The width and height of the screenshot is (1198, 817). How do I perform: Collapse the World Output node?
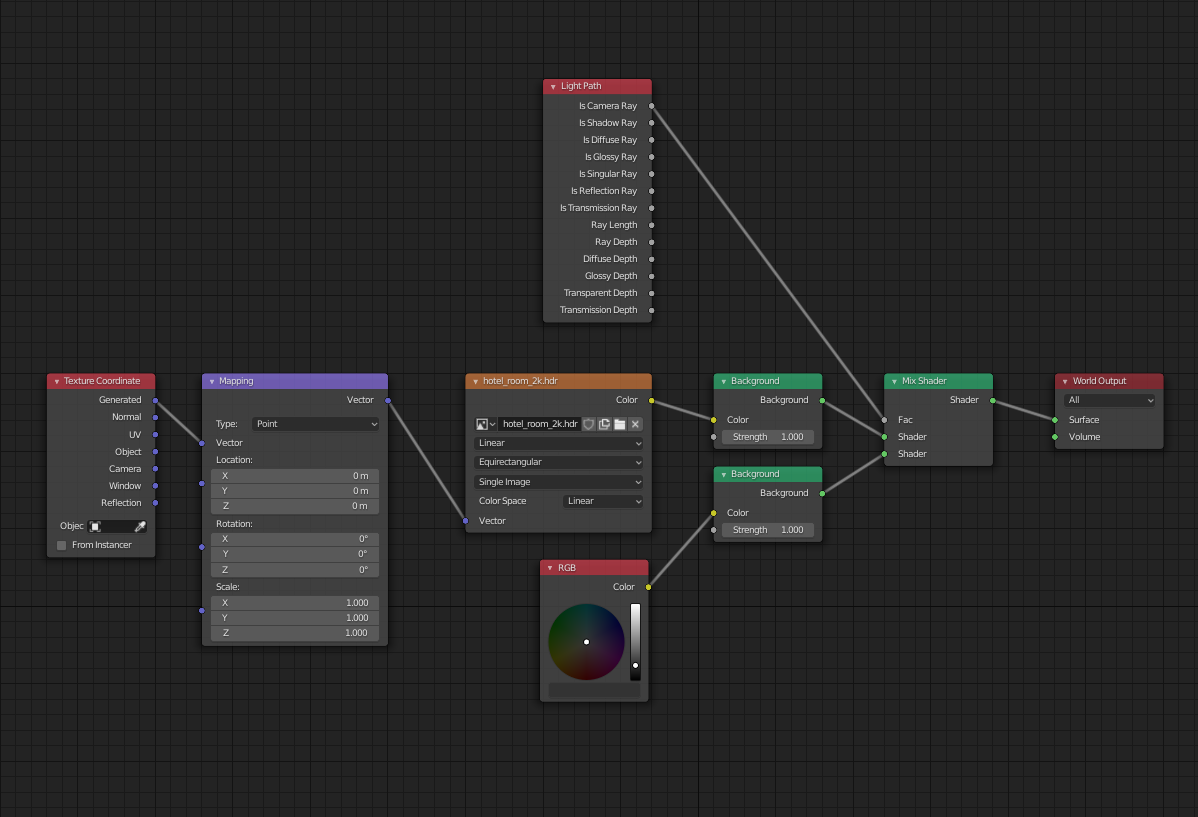point(1065,381)
